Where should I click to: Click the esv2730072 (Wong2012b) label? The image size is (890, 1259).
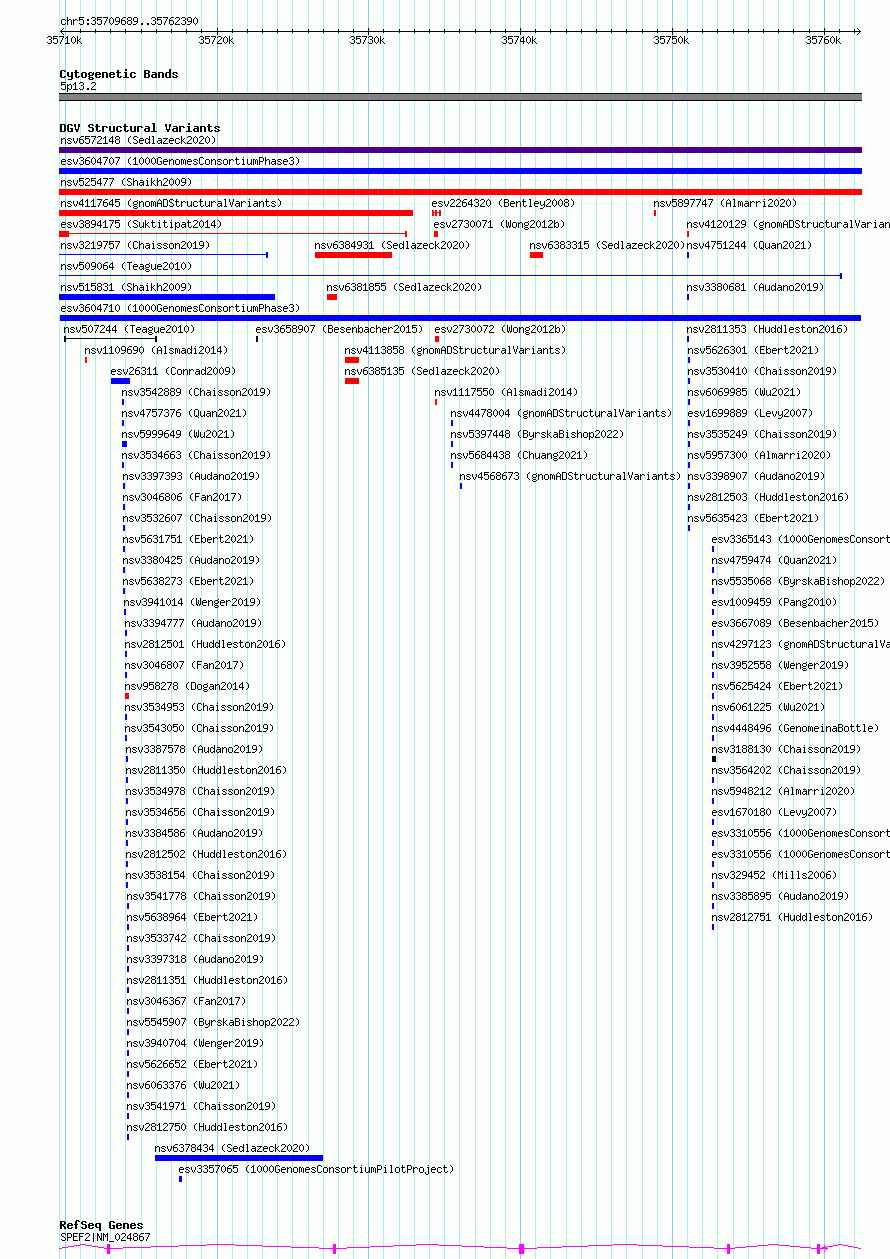coord(500,329)
